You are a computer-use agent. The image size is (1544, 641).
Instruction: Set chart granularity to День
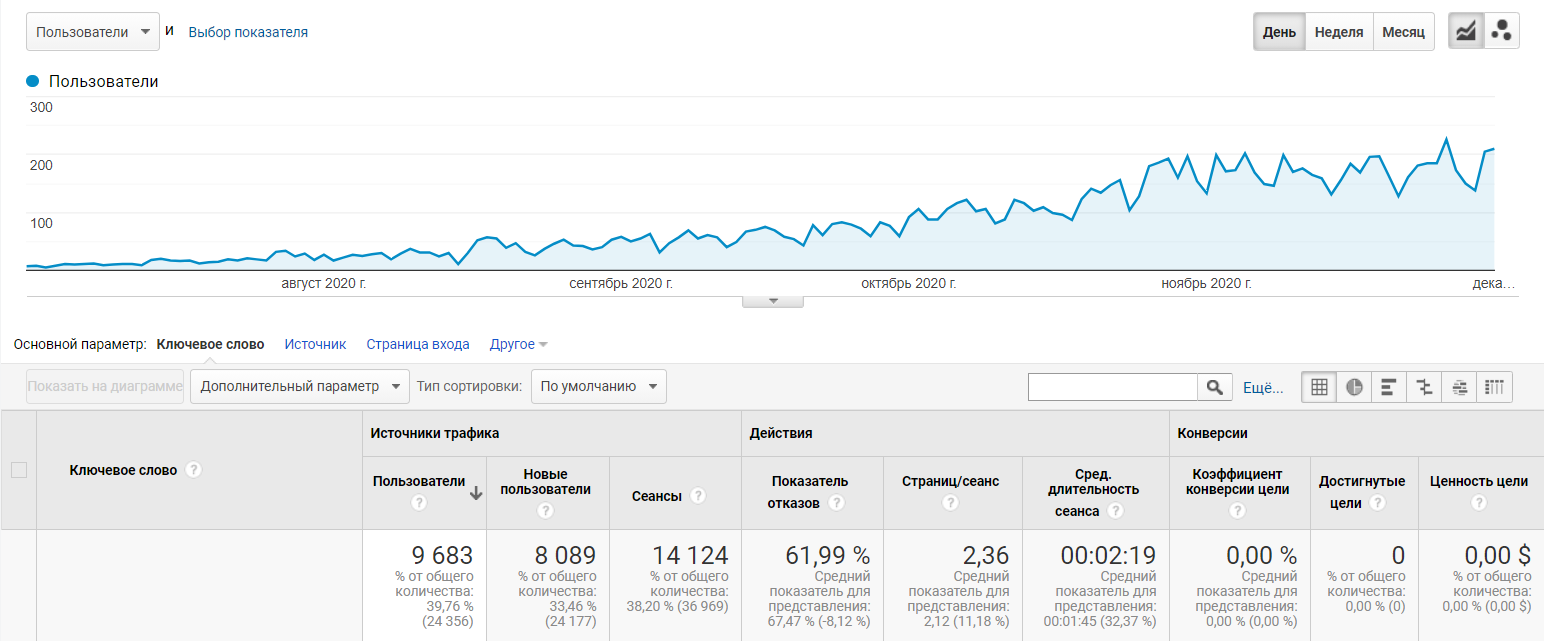pos(1279,32)
